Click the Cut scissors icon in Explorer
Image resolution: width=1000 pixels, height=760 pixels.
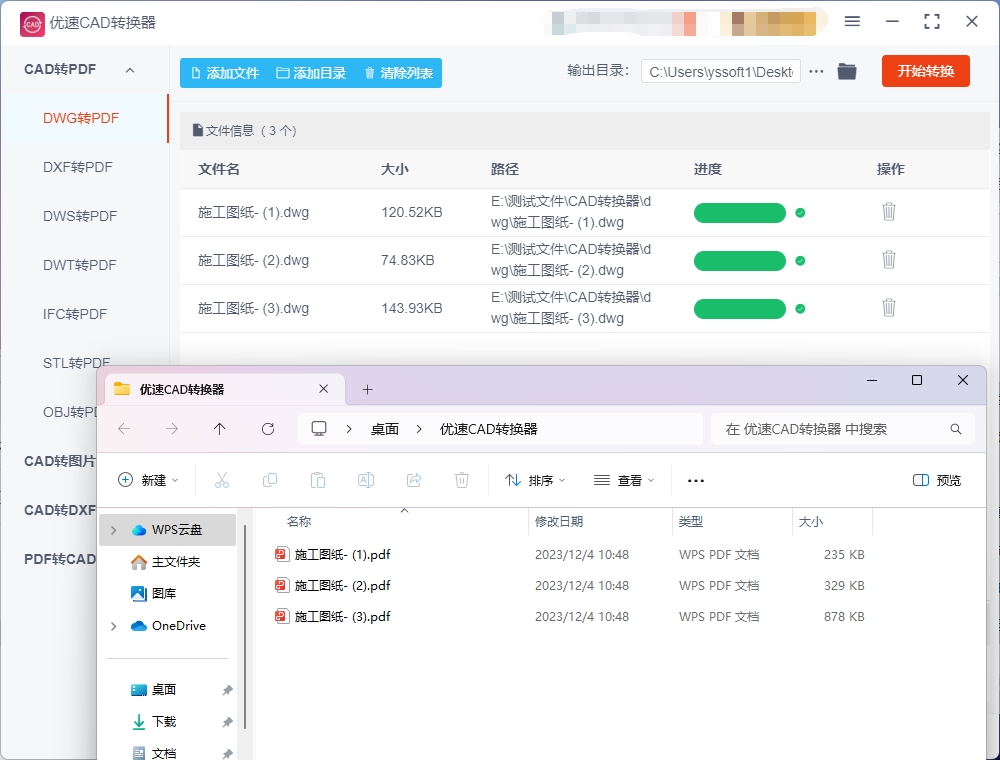222,480
